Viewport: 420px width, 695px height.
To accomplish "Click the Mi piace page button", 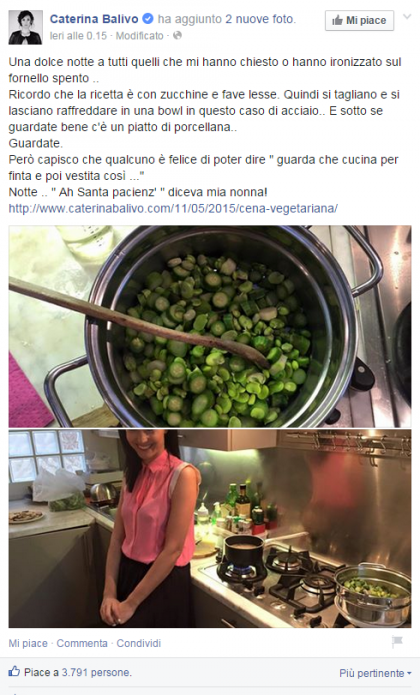I will pos(359,20).
